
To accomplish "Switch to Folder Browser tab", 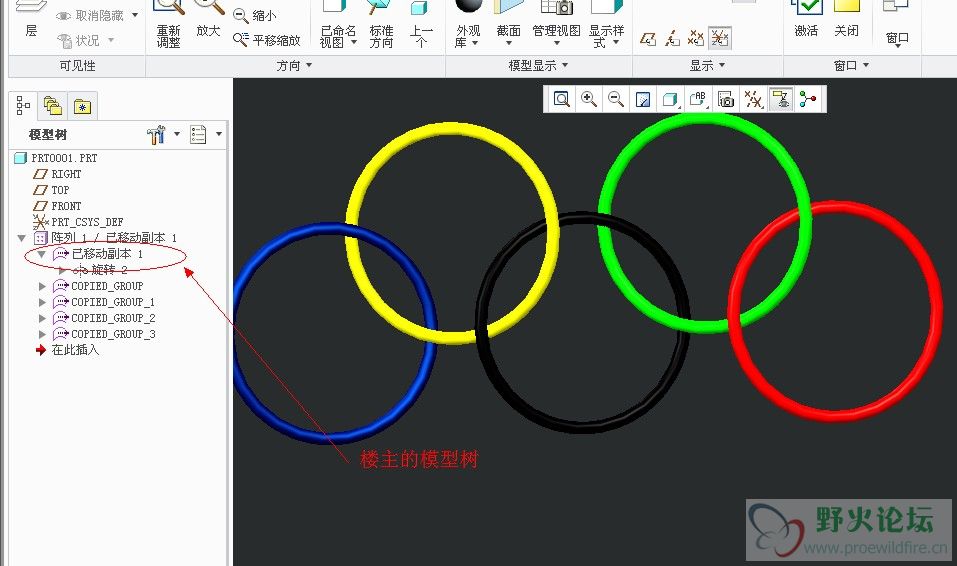I will (52, 107).
